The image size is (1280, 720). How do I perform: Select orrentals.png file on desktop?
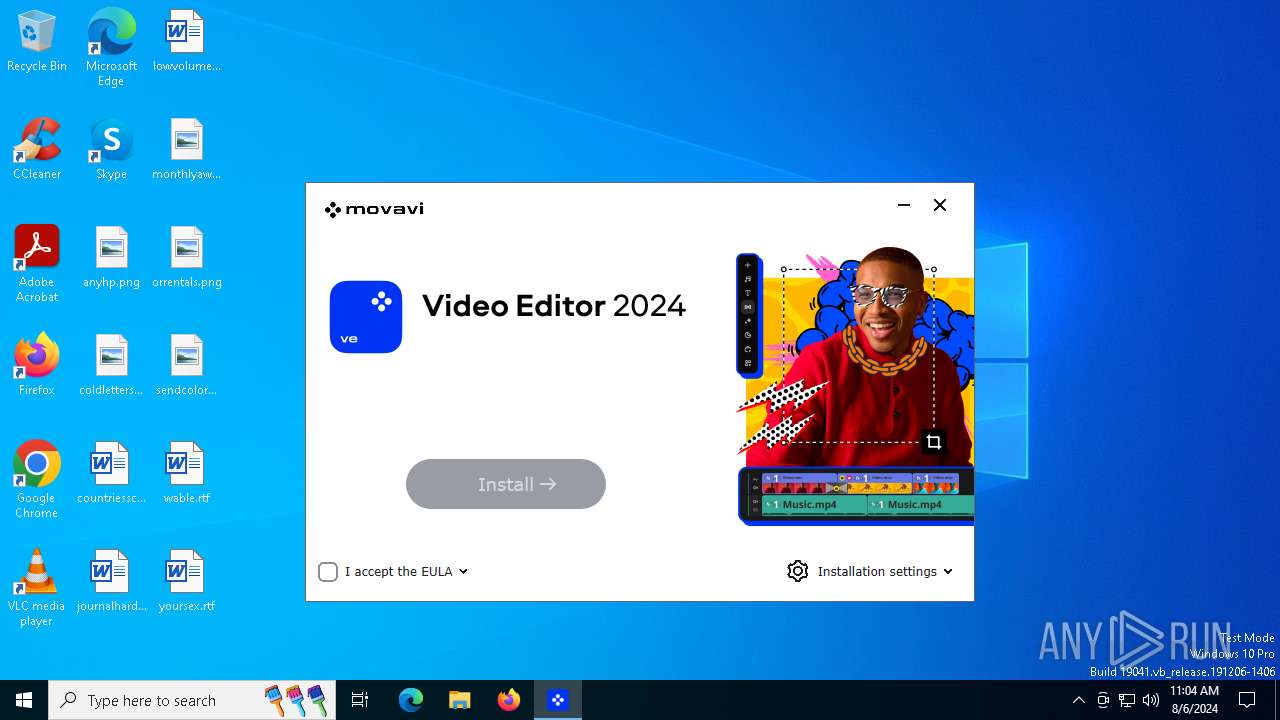[186, 258]
